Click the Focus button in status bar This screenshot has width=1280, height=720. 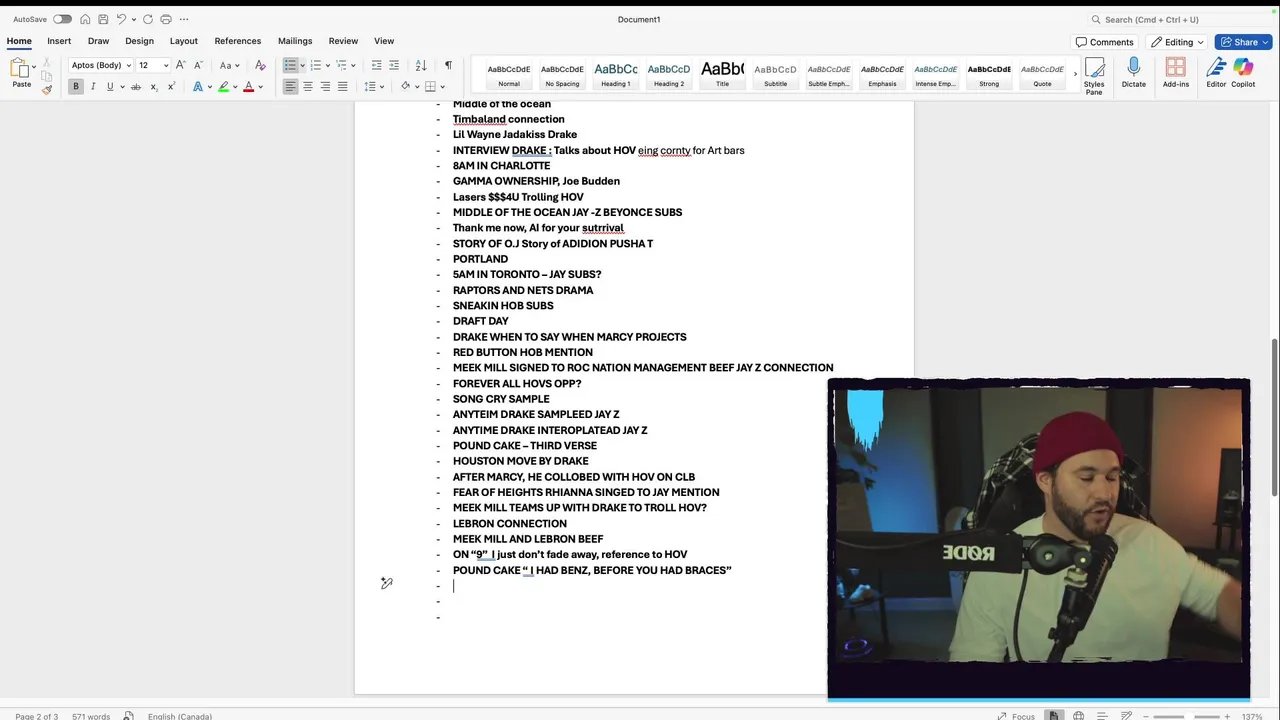tap(1016, 716)
